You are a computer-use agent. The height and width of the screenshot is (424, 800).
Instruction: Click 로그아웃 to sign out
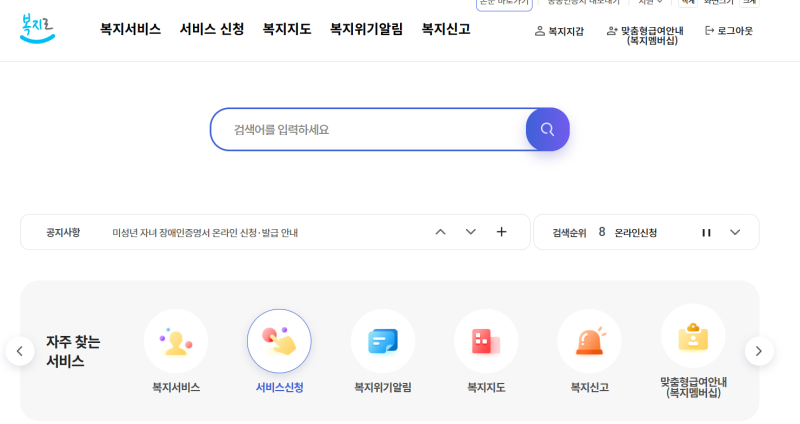tap(729, 31)
